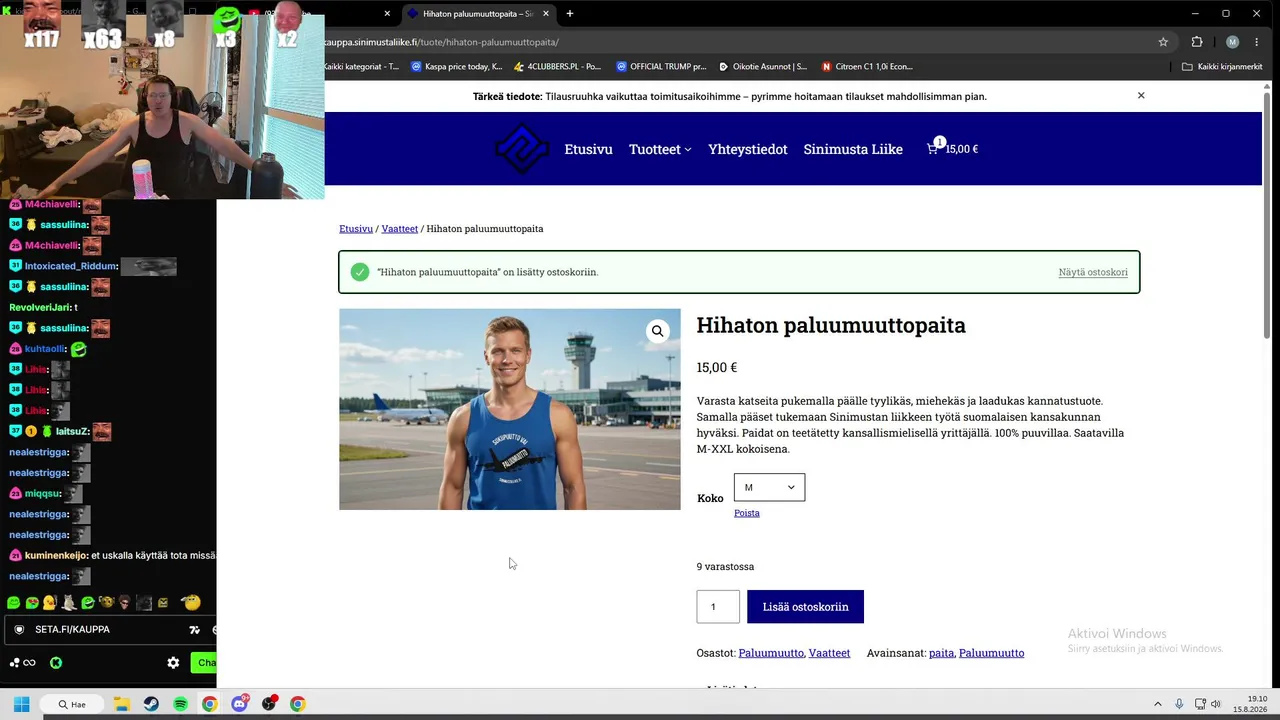Click the volume speaker tray icon
The image size is (1280, 720).
click(1216, 704)
